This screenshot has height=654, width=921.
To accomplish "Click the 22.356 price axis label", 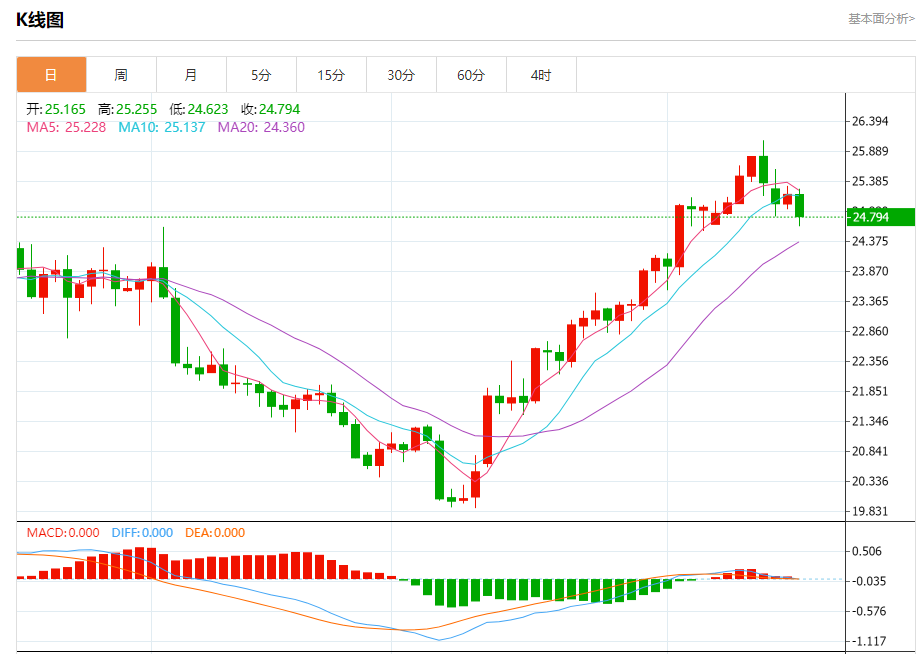I will tap(870, 361).
